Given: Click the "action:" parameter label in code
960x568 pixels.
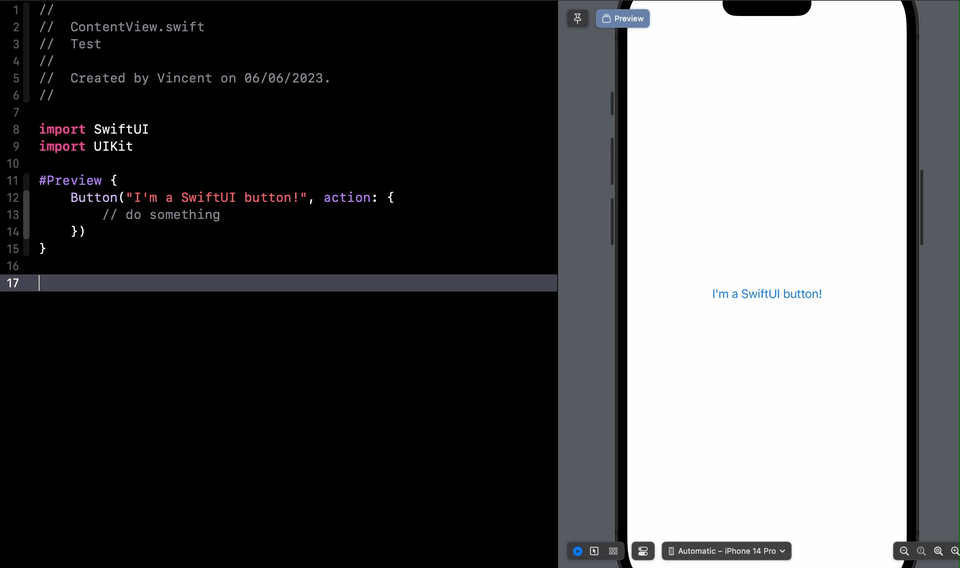Looking at the screenshot, I should (350, 198).
